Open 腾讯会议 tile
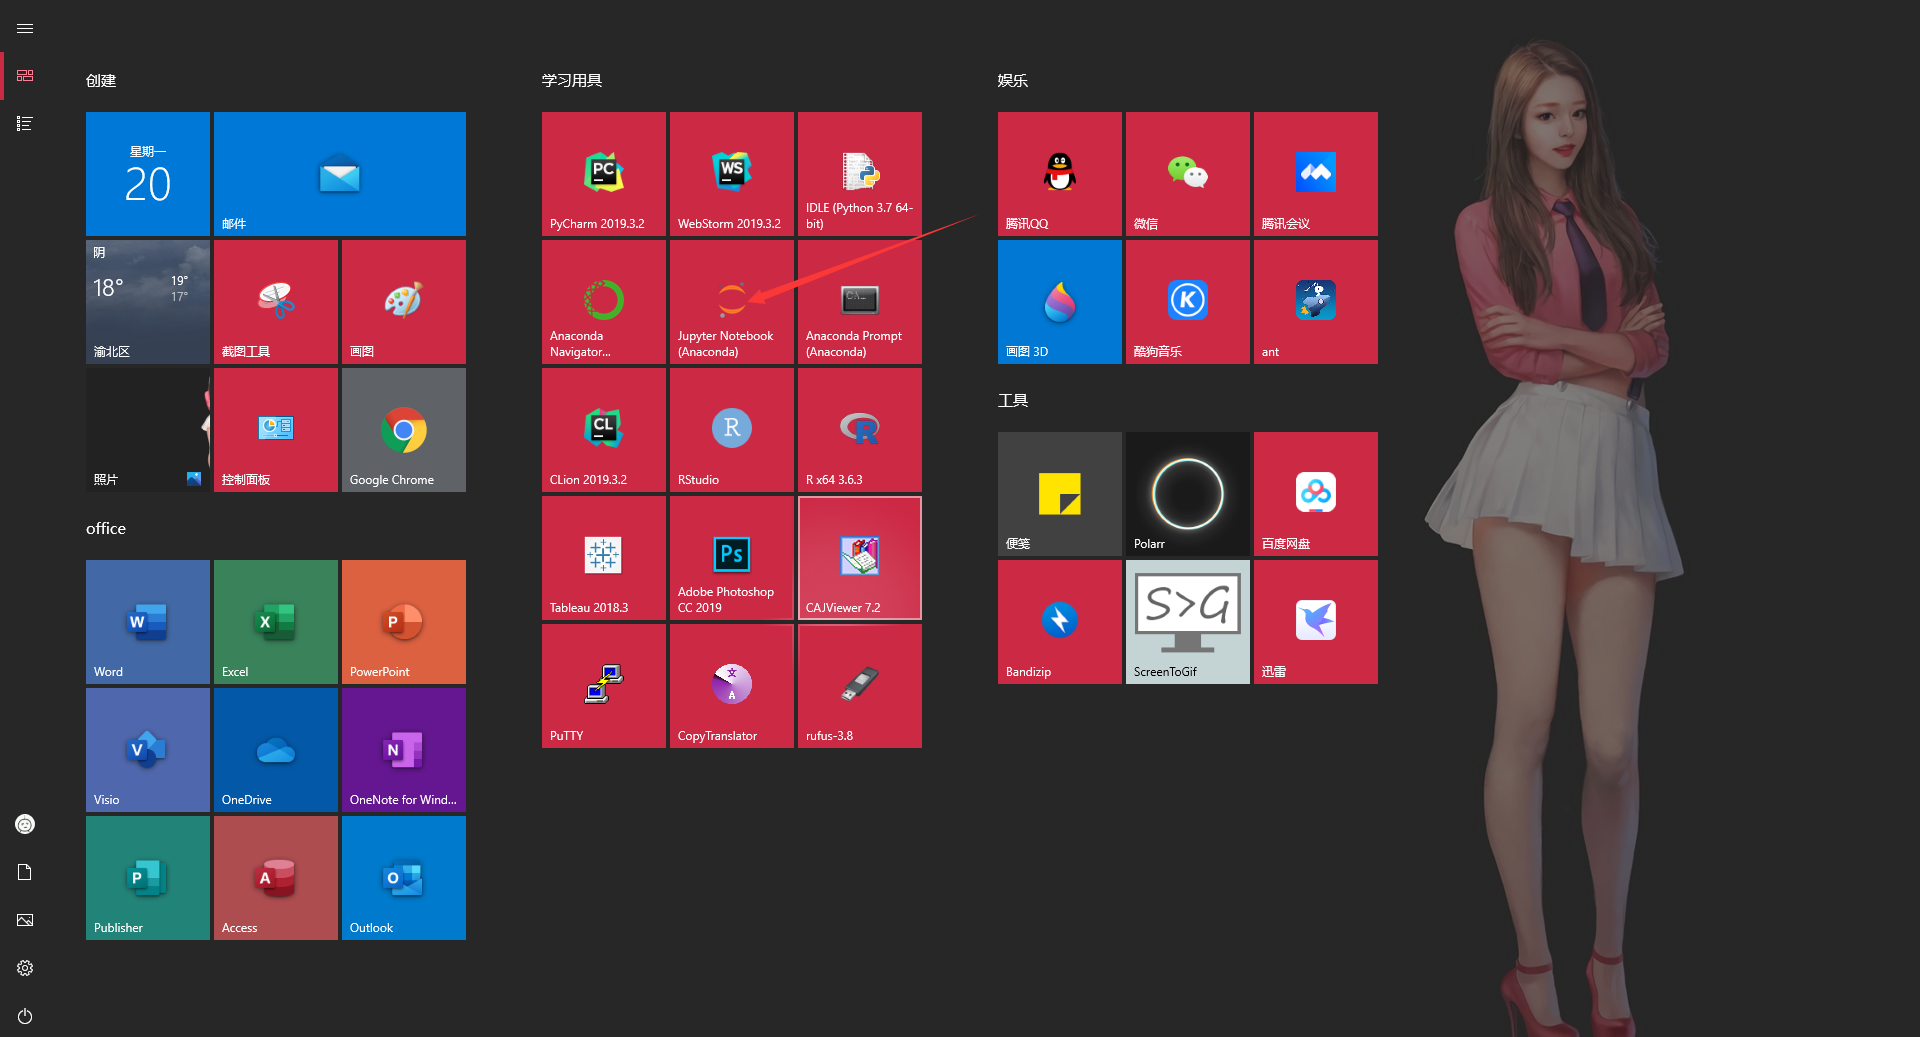 point(1316,174)
